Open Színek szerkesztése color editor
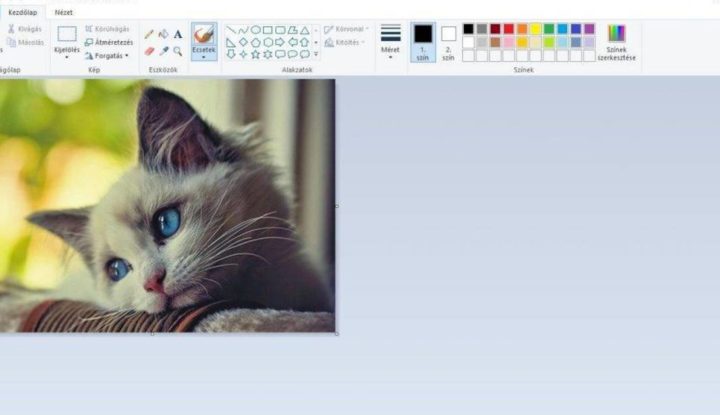 click(616, 42)
